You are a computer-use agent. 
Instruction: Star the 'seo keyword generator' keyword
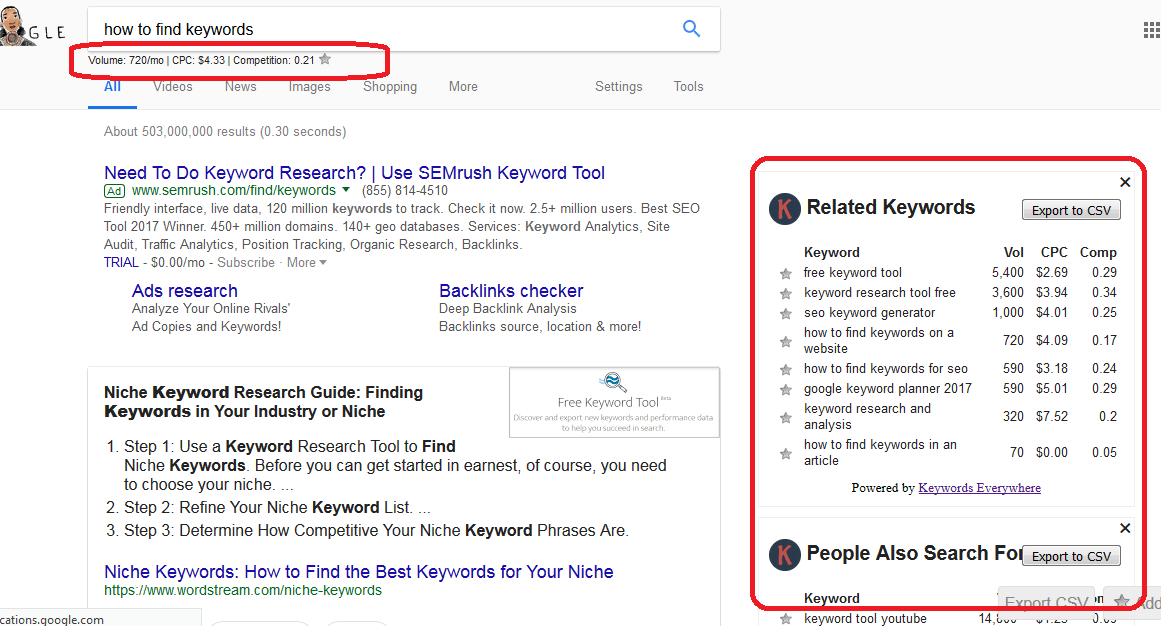tap(786, 313)
